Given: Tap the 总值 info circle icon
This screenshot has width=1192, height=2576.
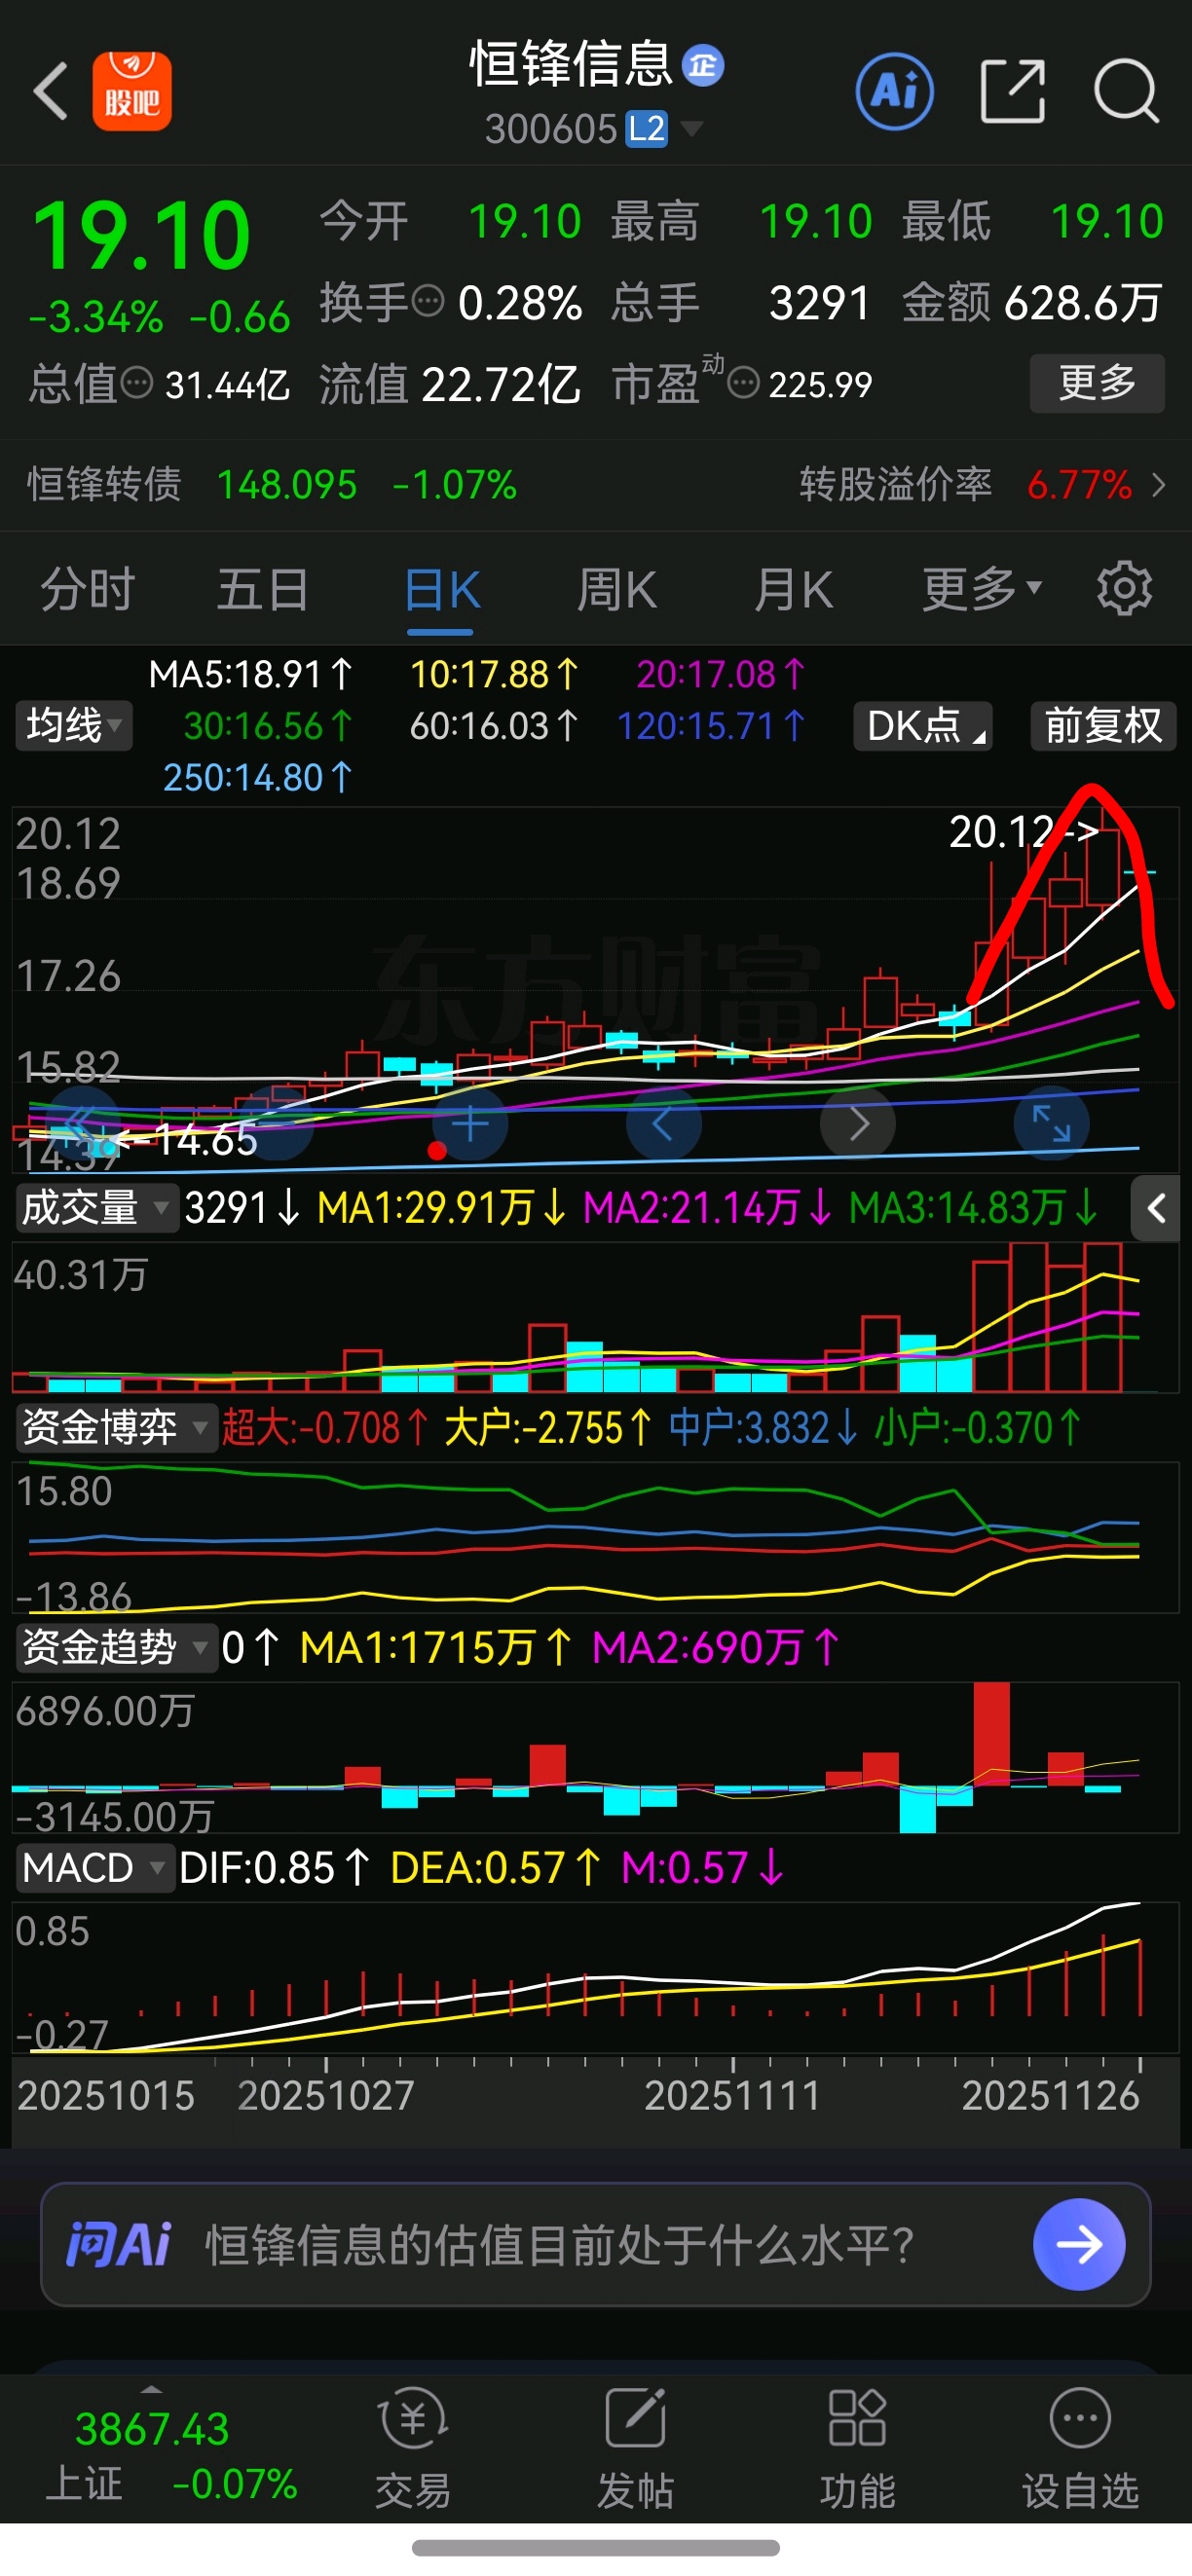Looking at the screenshot, I should [136, 383].
